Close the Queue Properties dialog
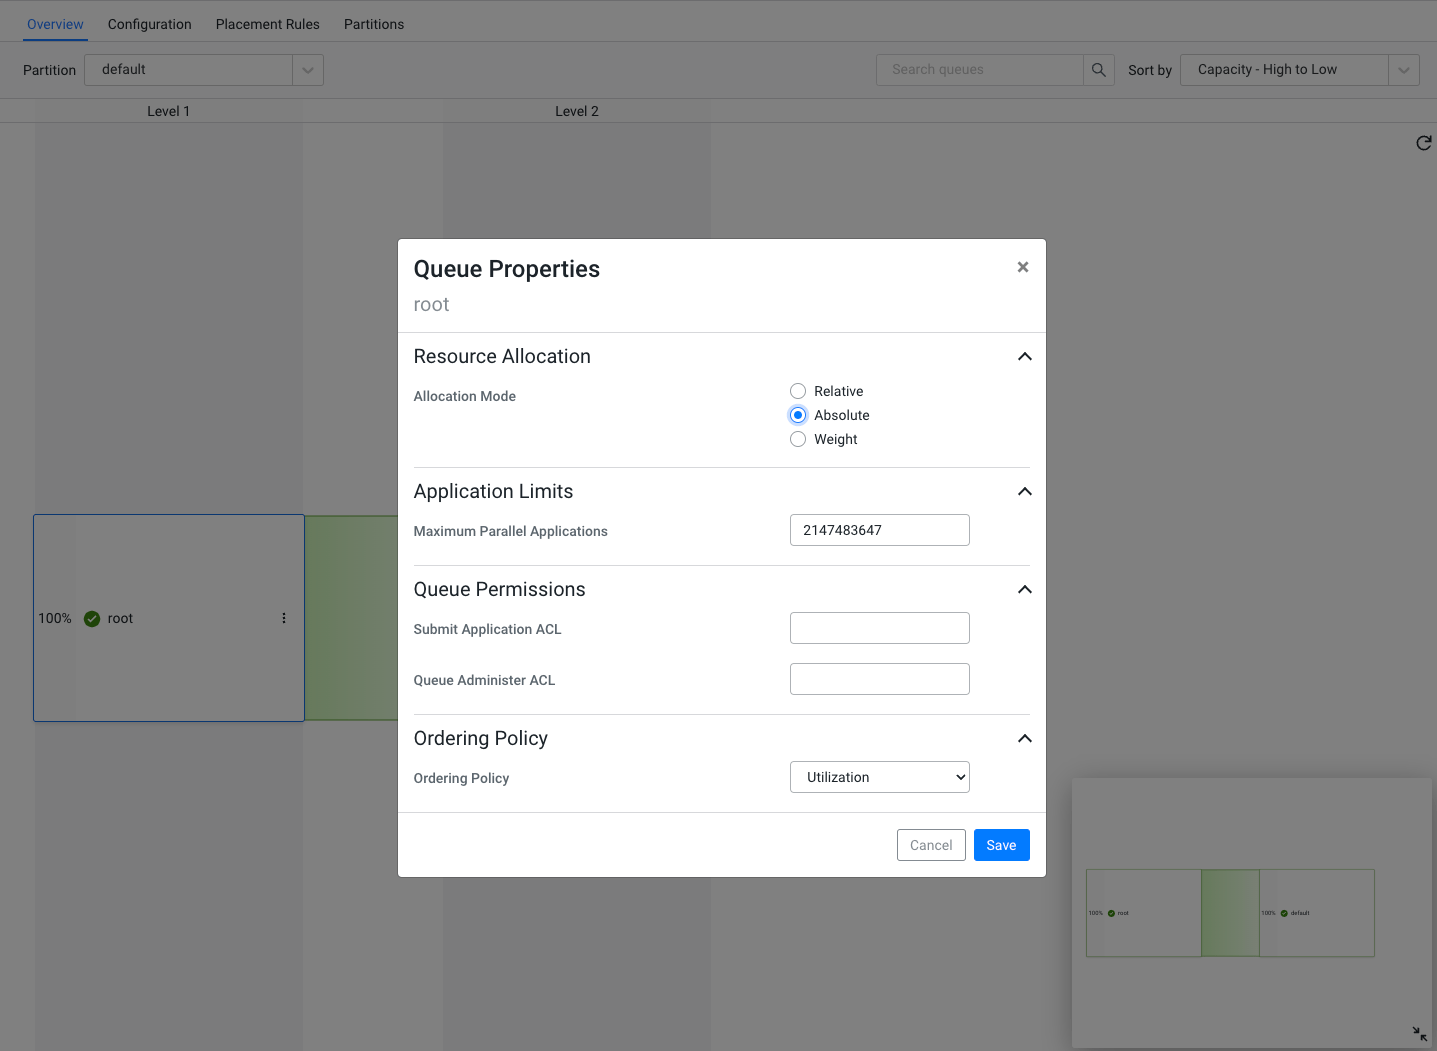 [1022, 267]
